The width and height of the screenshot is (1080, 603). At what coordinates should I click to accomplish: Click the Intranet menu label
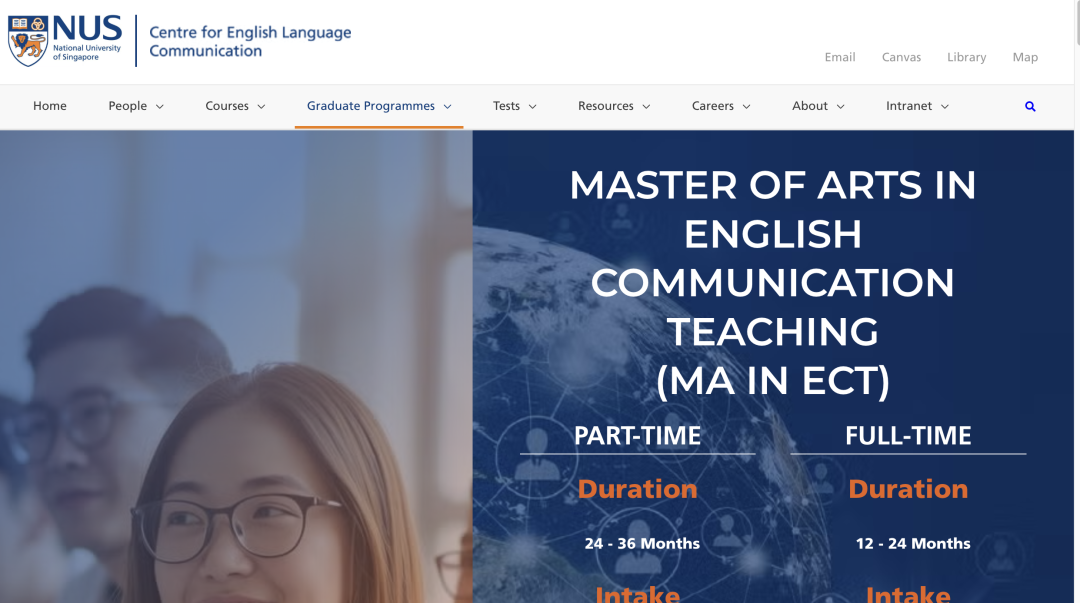(908, 106)
